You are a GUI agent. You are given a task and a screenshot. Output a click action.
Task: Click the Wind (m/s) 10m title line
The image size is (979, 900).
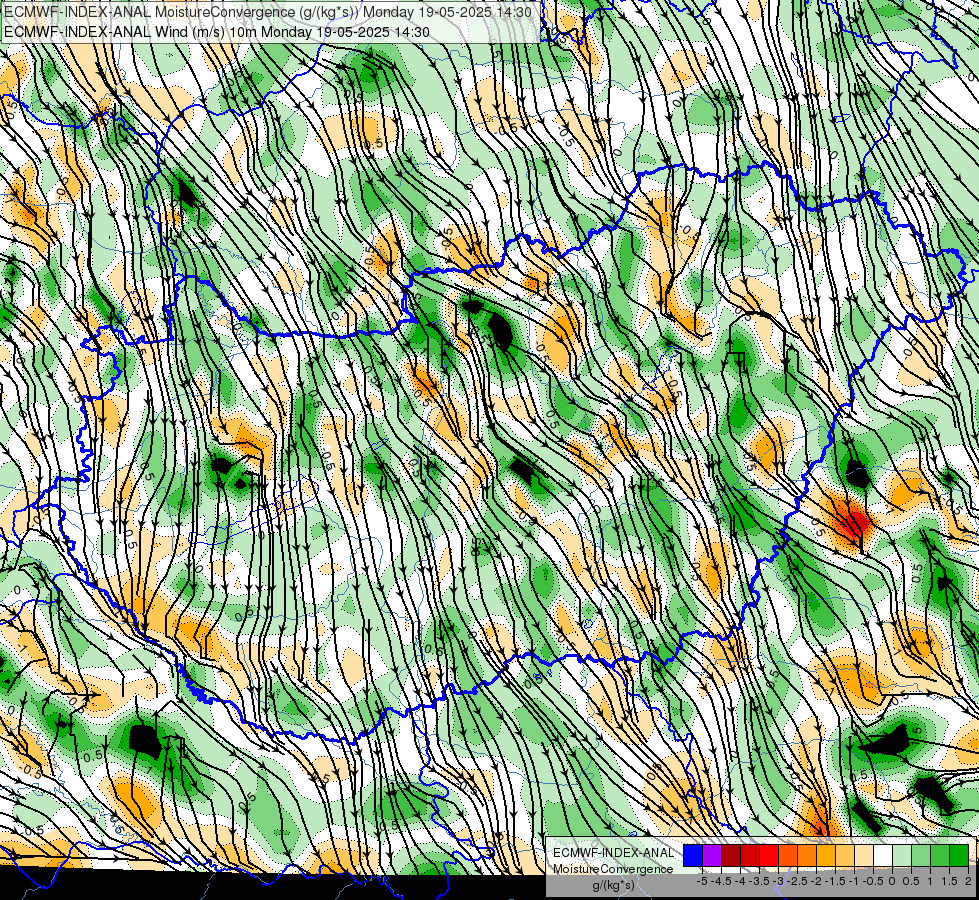tap(217, 31)
